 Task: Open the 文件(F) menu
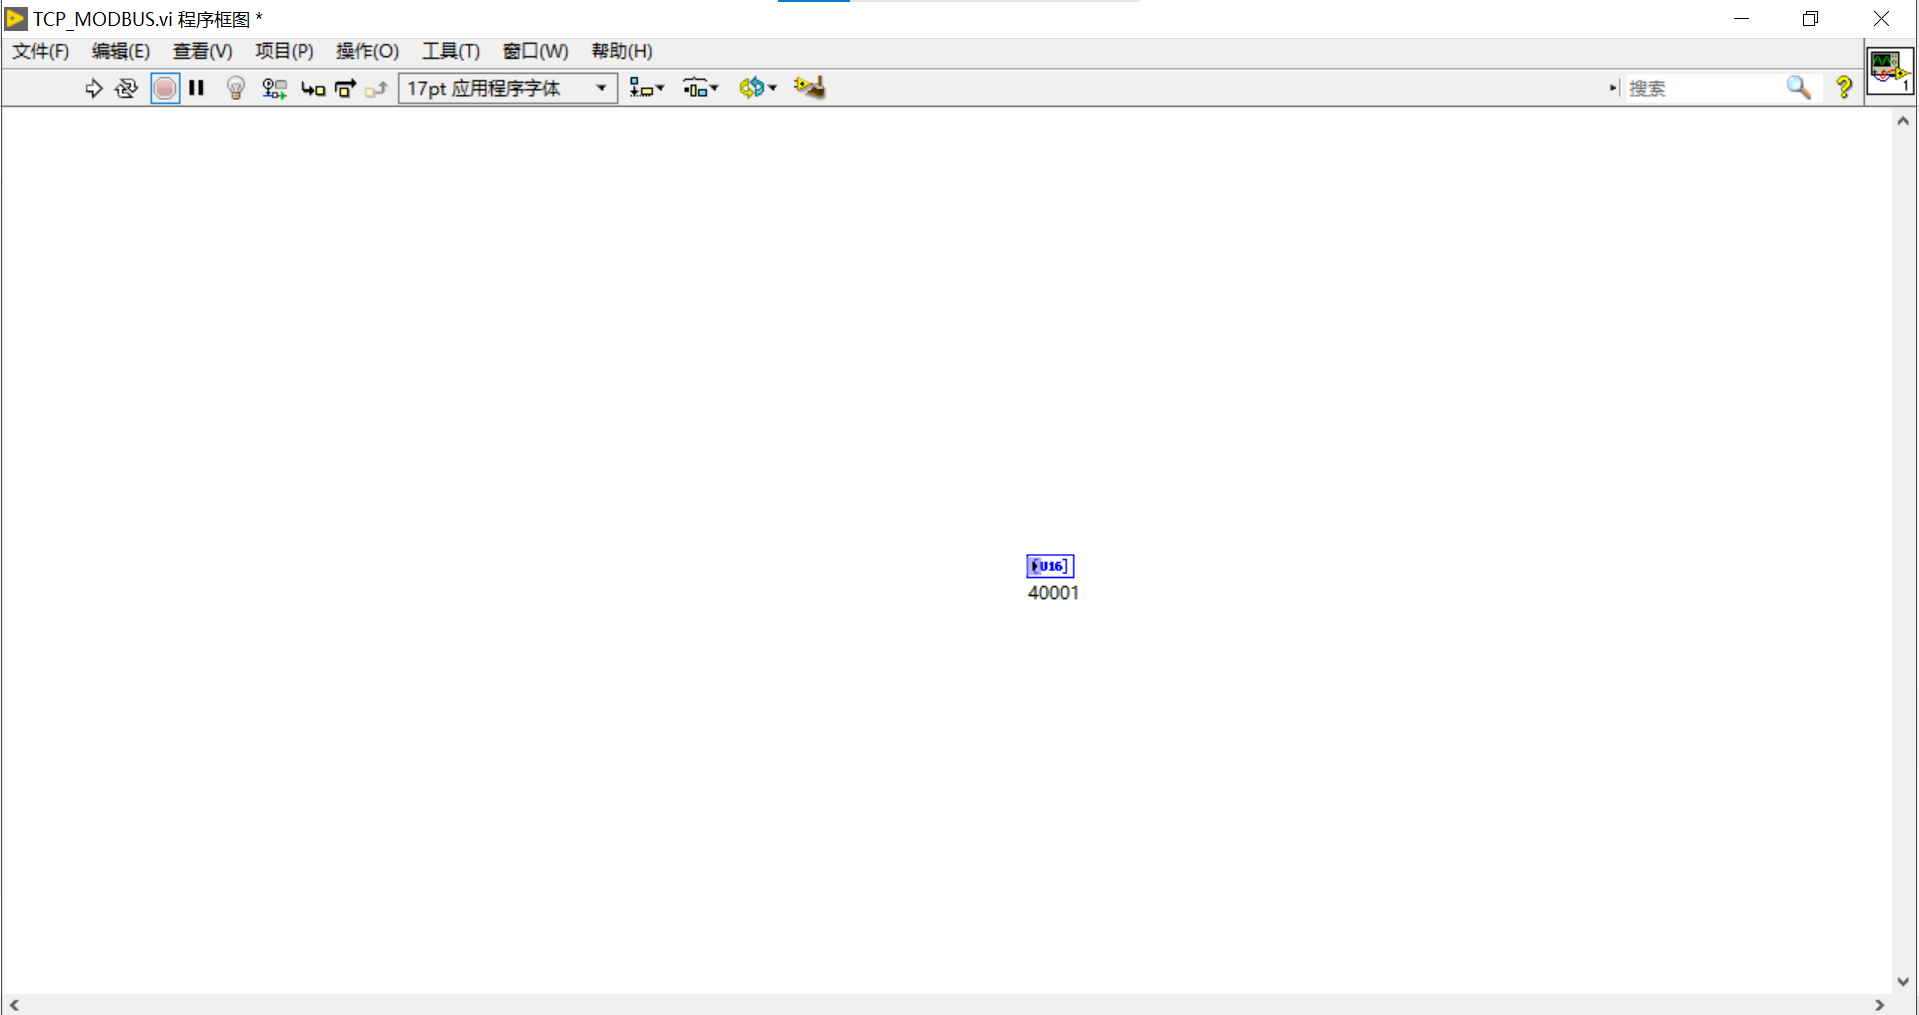40,51
